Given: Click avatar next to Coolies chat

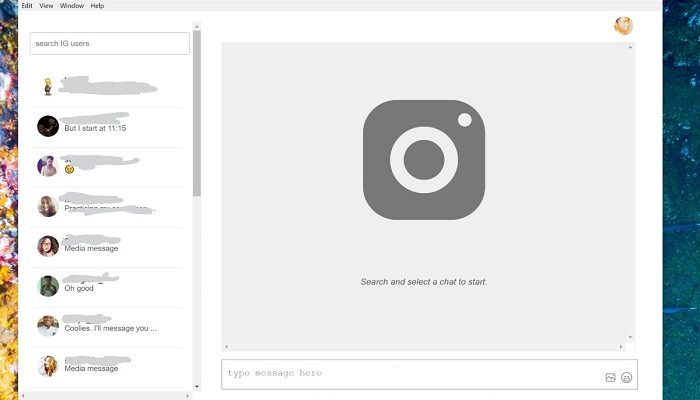Looking at the screenshot, I should click(48, 326).
